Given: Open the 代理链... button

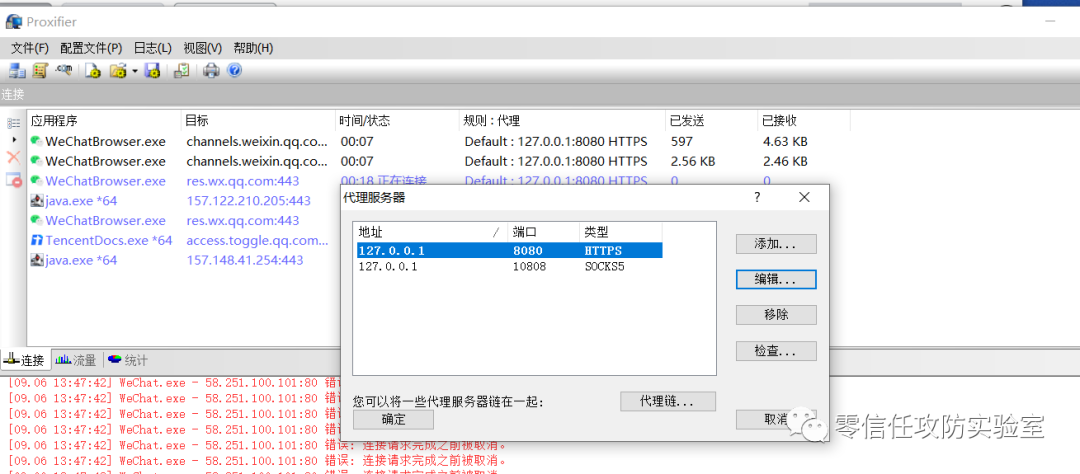Looking at the screenshot, I should pos(667,401).
